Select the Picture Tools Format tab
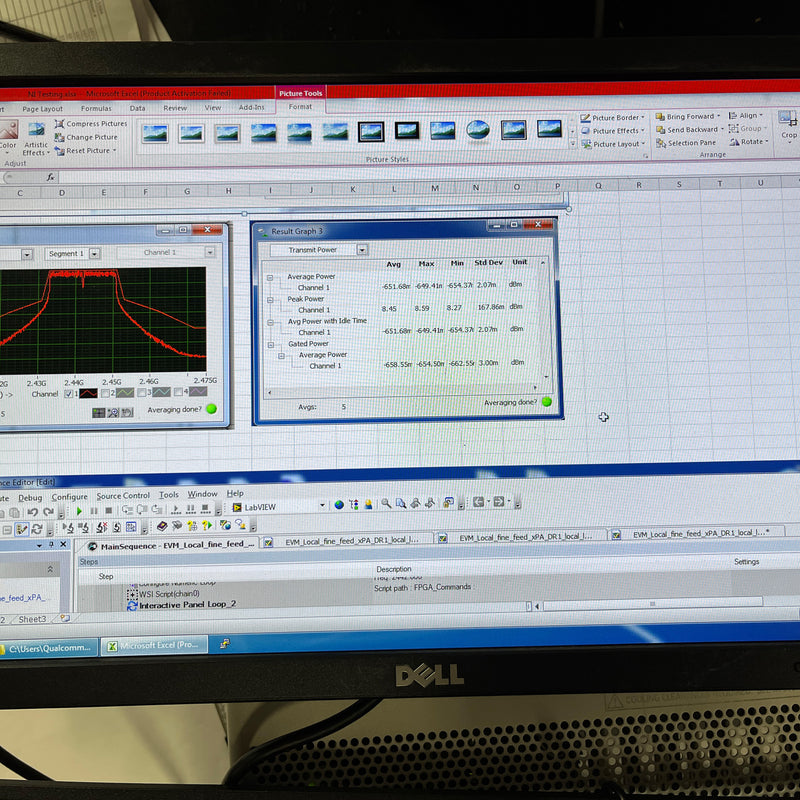 point(300,107)
